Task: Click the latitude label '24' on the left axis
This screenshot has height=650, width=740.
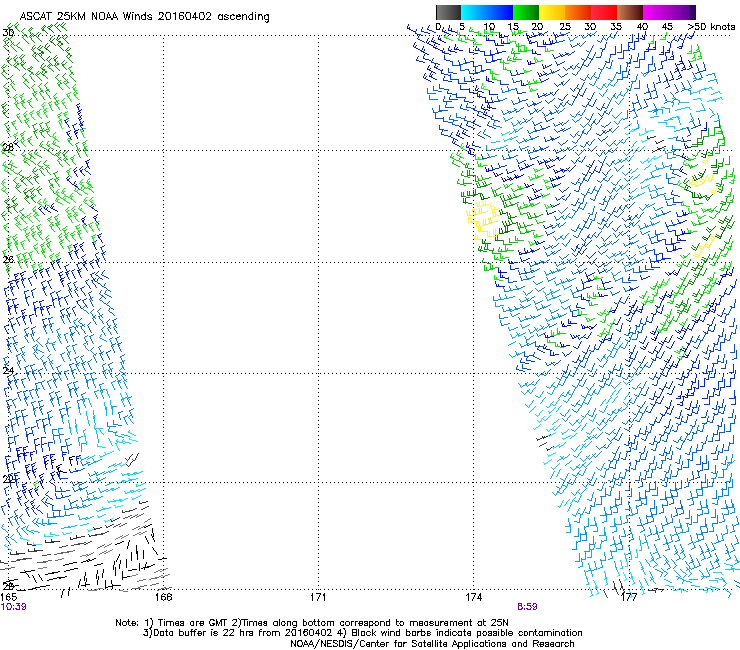Action: (x=8, y=371)
